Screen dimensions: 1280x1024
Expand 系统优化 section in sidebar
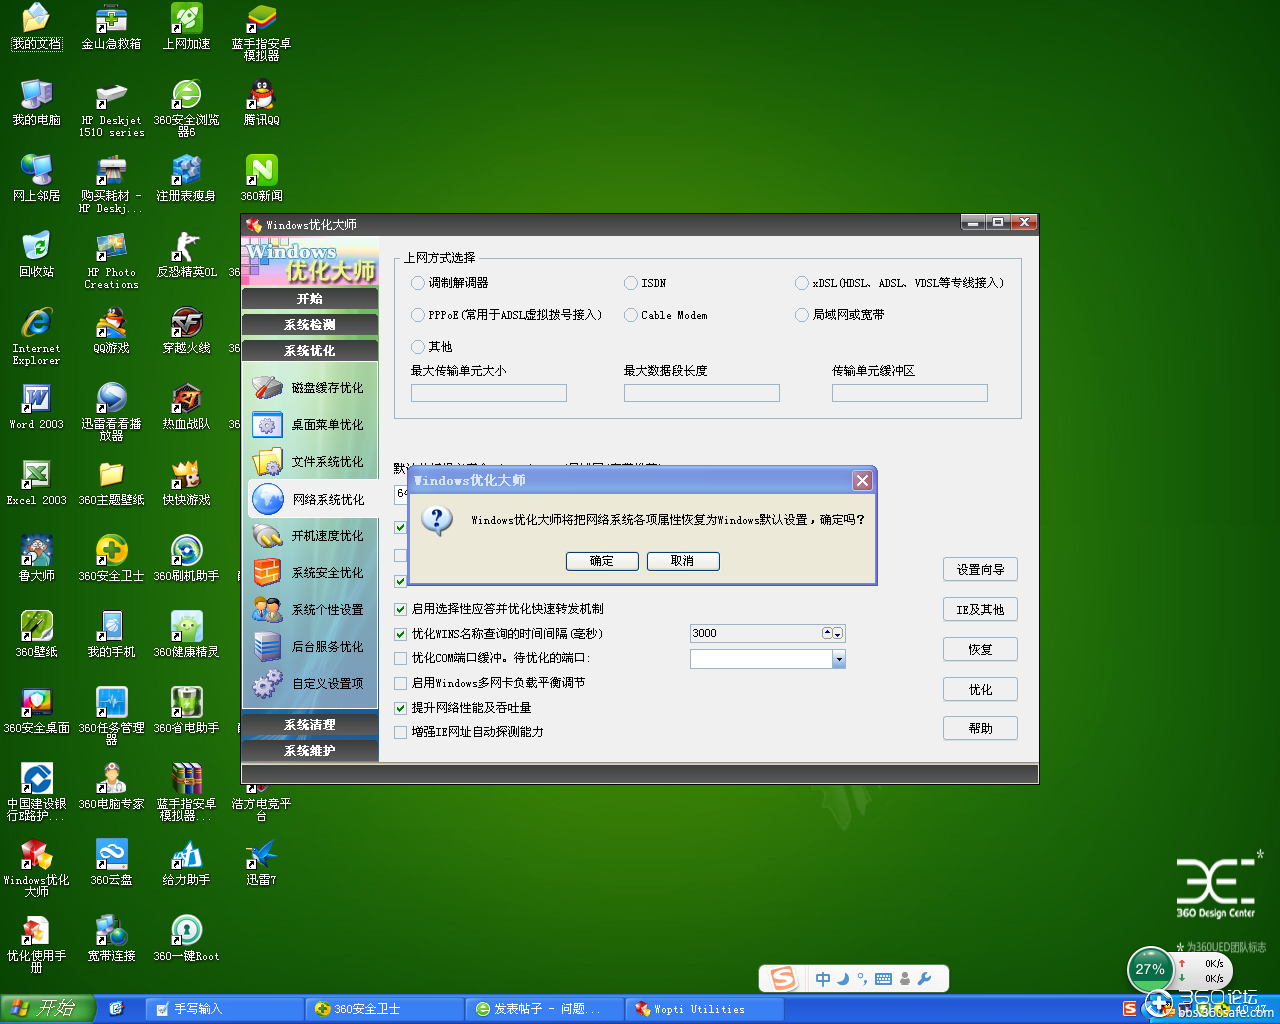(x=310, y=350)
